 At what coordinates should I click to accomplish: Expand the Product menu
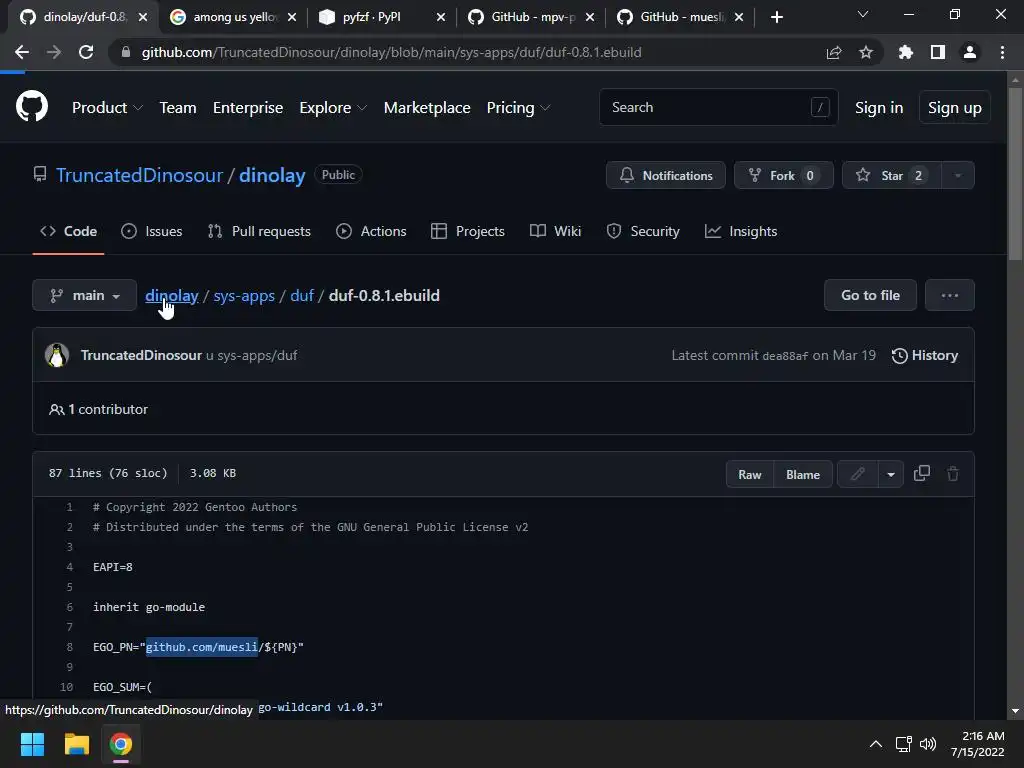click(x=107, y=108)
